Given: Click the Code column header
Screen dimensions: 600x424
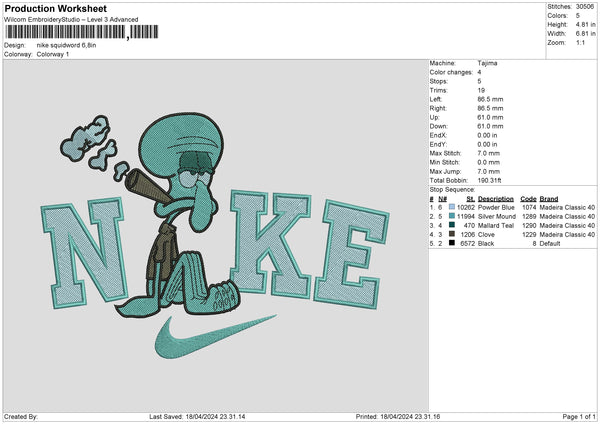Looking at the screenshot, I should point(528,199).
